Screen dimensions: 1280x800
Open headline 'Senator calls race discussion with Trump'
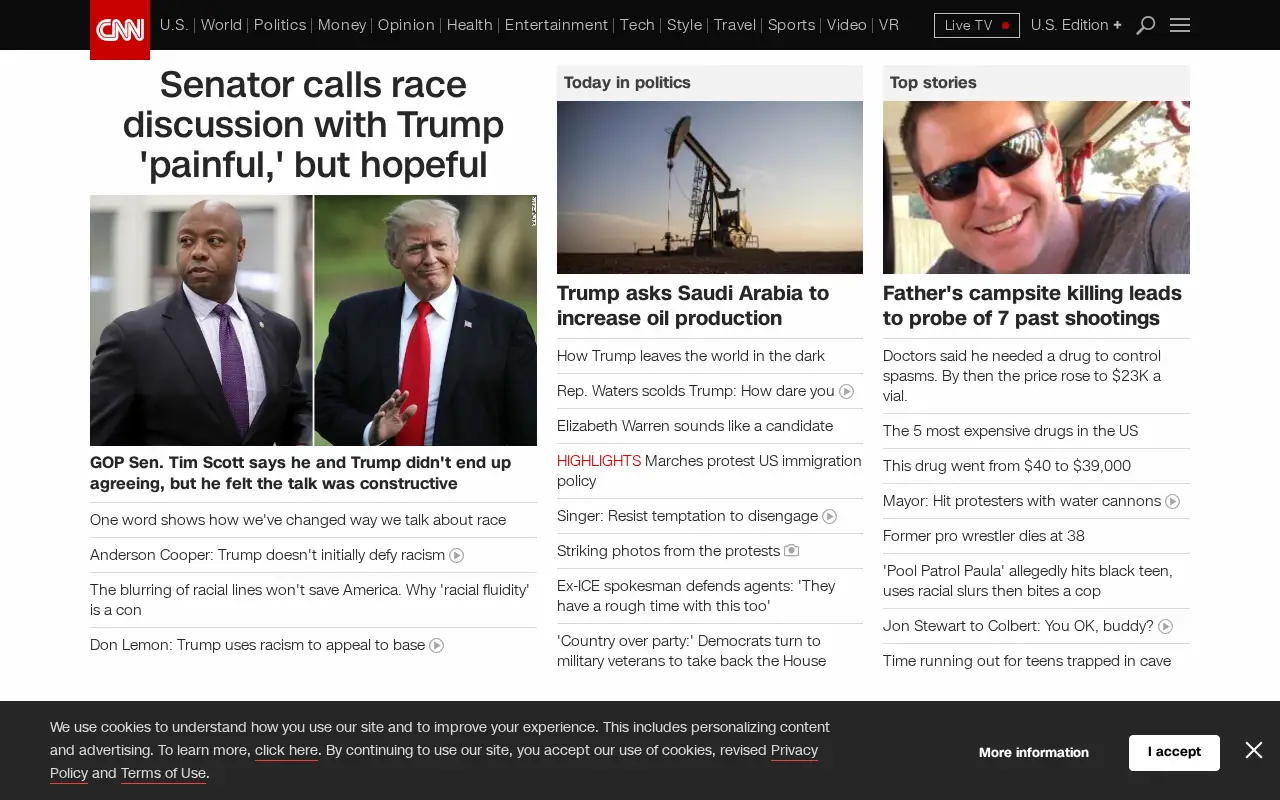(313, 125)
